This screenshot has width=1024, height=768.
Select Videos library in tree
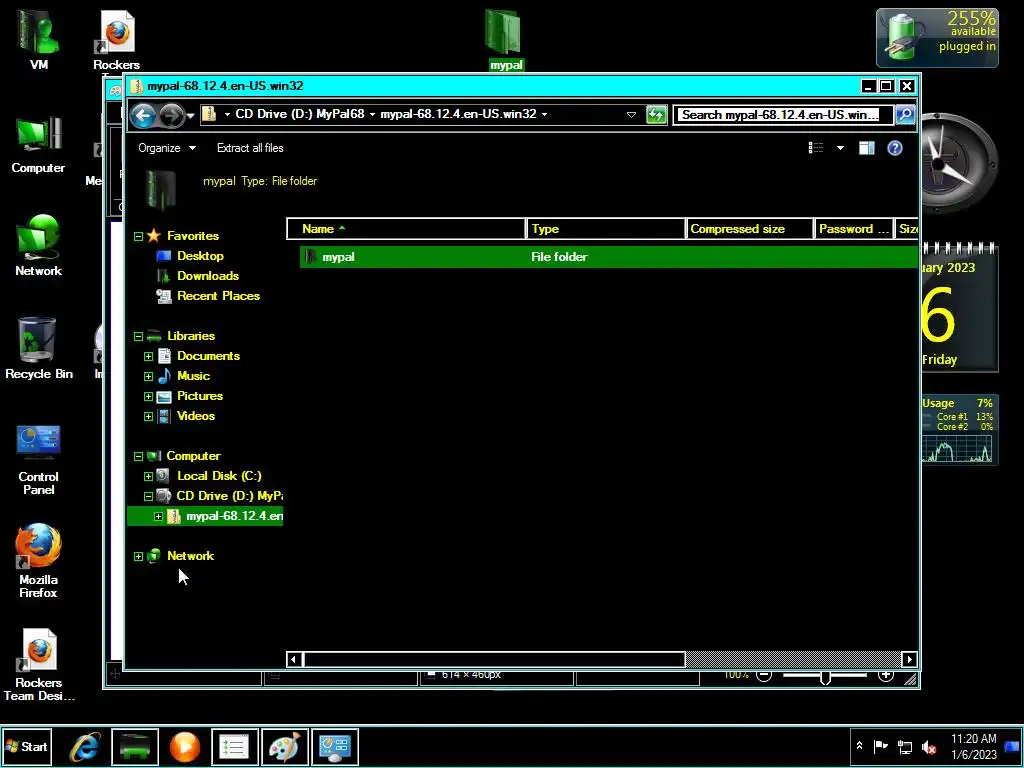pos(196,416)
